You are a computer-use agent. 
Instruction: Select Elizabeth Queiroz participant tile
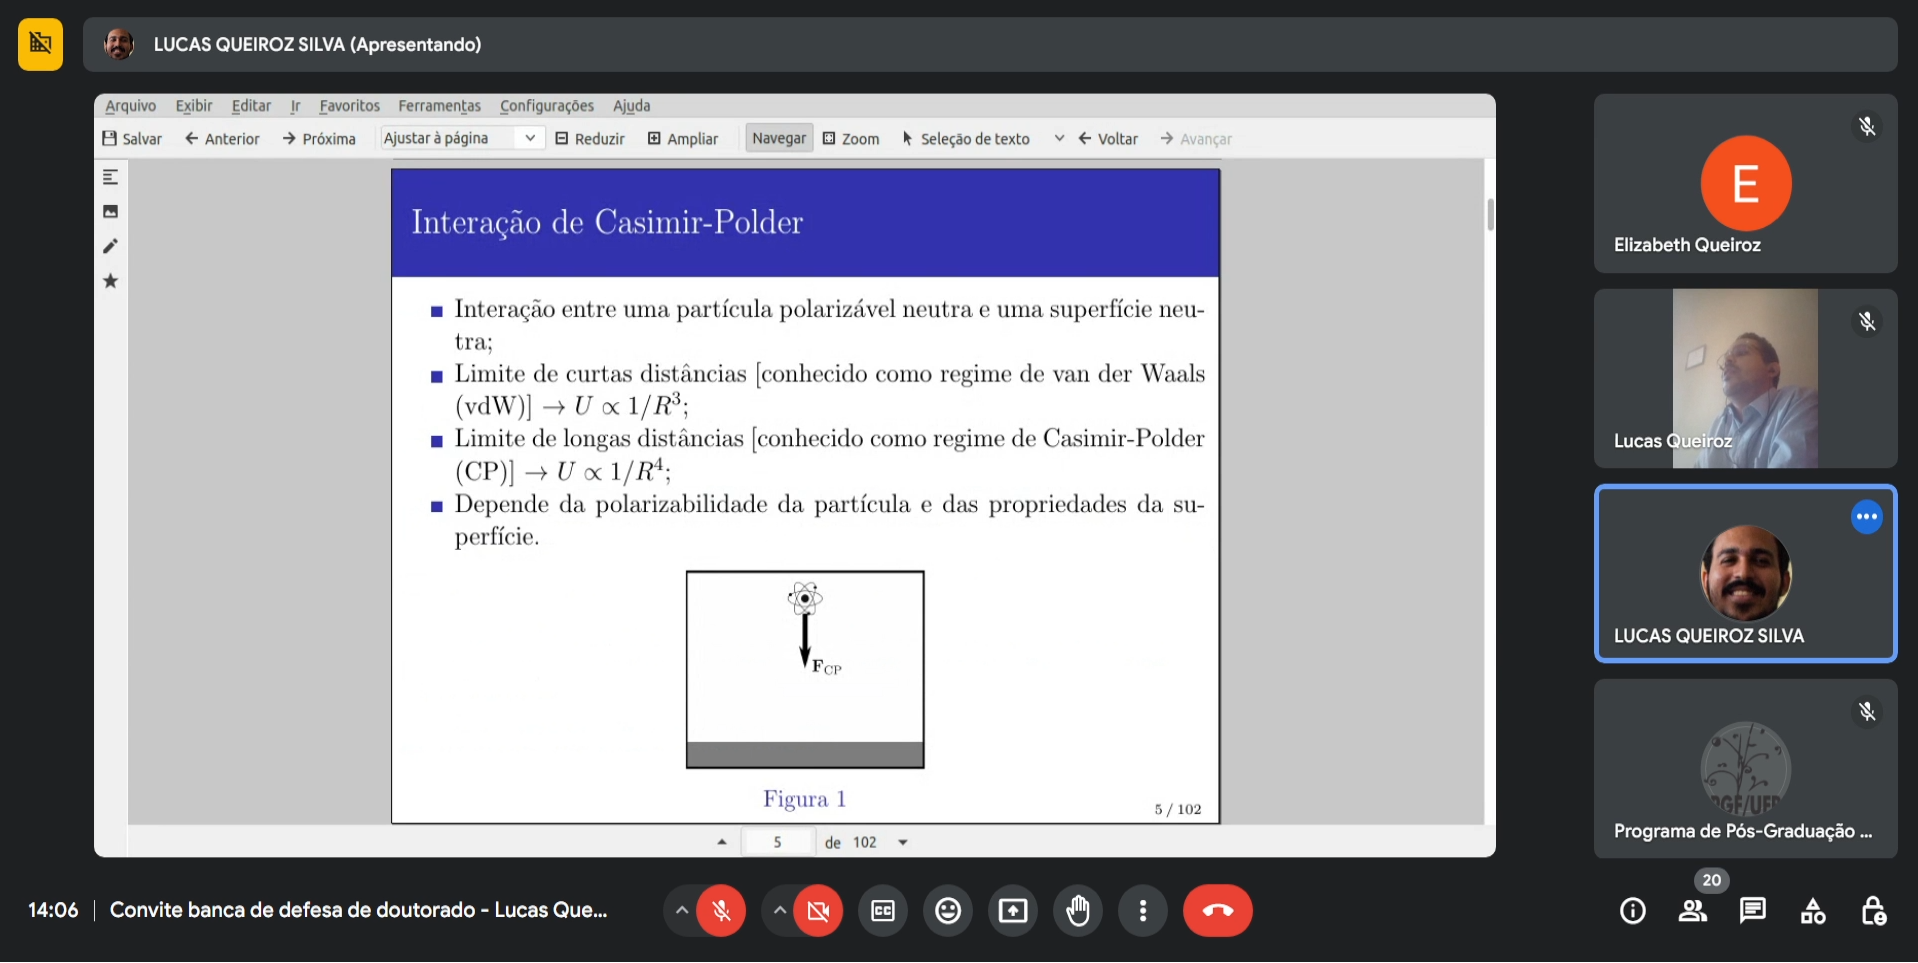[x=1746, y=183]
